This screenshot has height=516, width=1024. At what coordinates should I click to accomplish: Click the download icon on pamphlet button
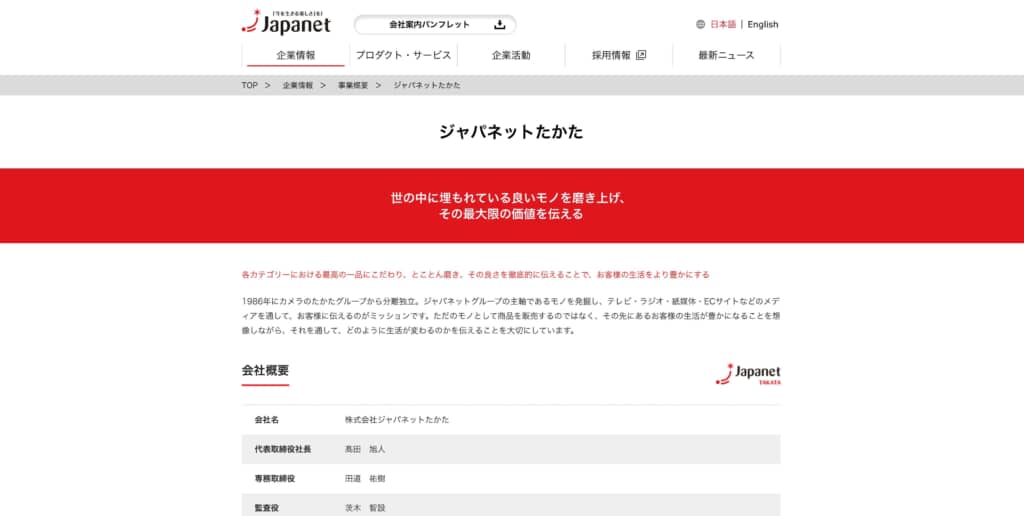point(500,25)
